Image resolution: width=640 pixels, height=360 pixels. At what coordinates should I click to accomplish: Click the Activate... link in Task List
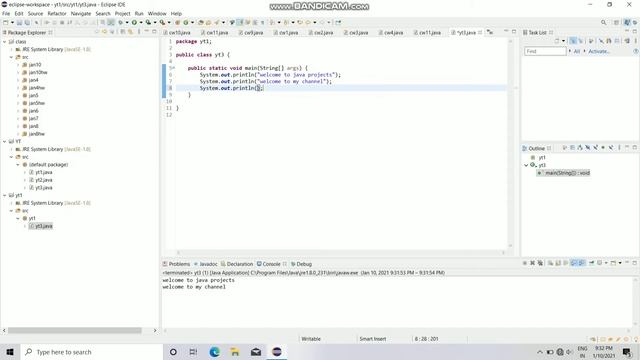click(599, 51)
